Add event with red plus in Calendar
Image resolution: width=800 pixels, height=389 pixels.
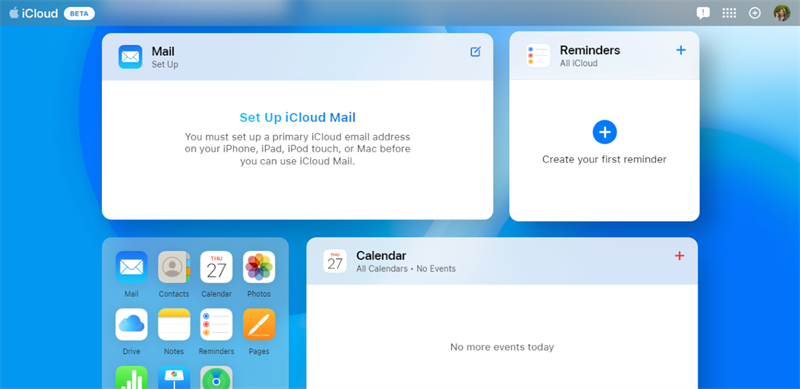point(679,256)
